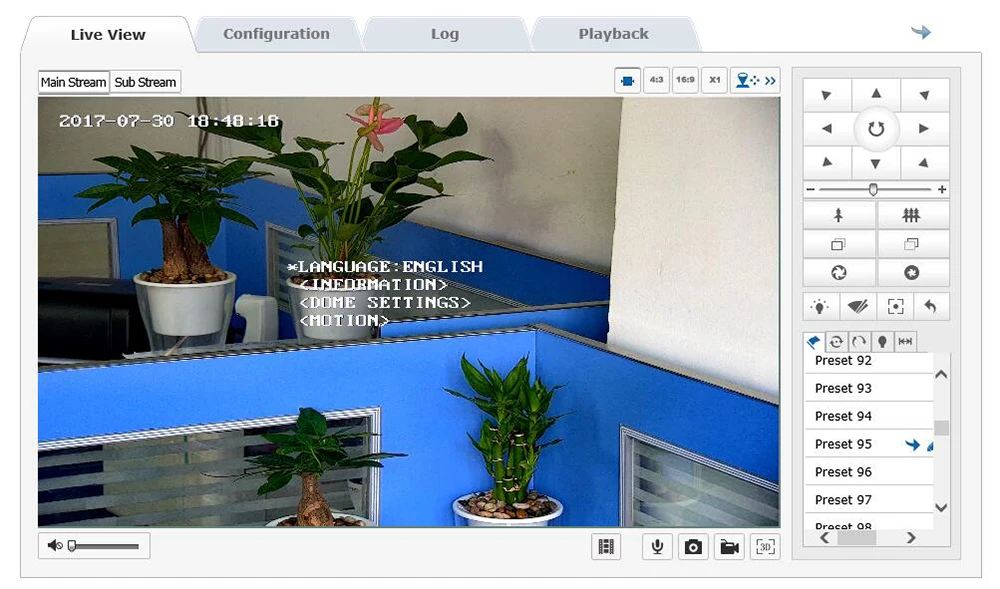Set 4:3 aspect ratio

pyautogui.click(x=656, y=80)
